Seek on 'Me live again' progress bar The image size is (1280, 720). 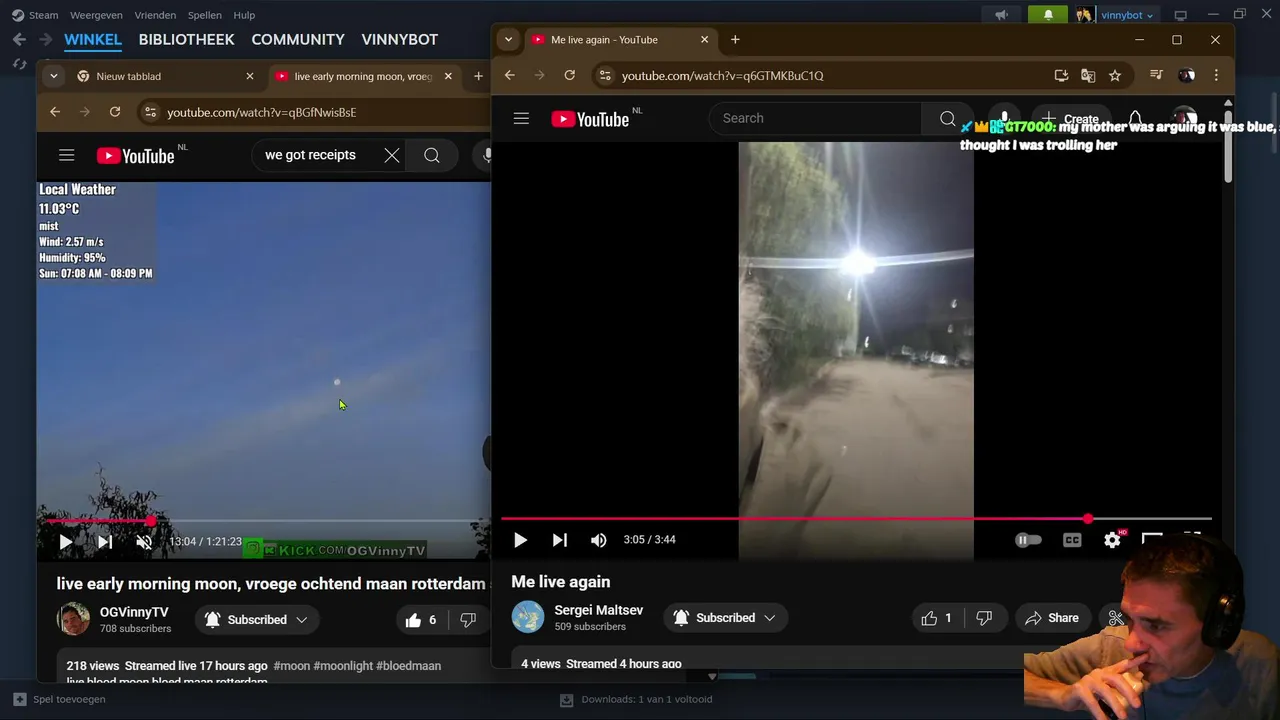856,519
